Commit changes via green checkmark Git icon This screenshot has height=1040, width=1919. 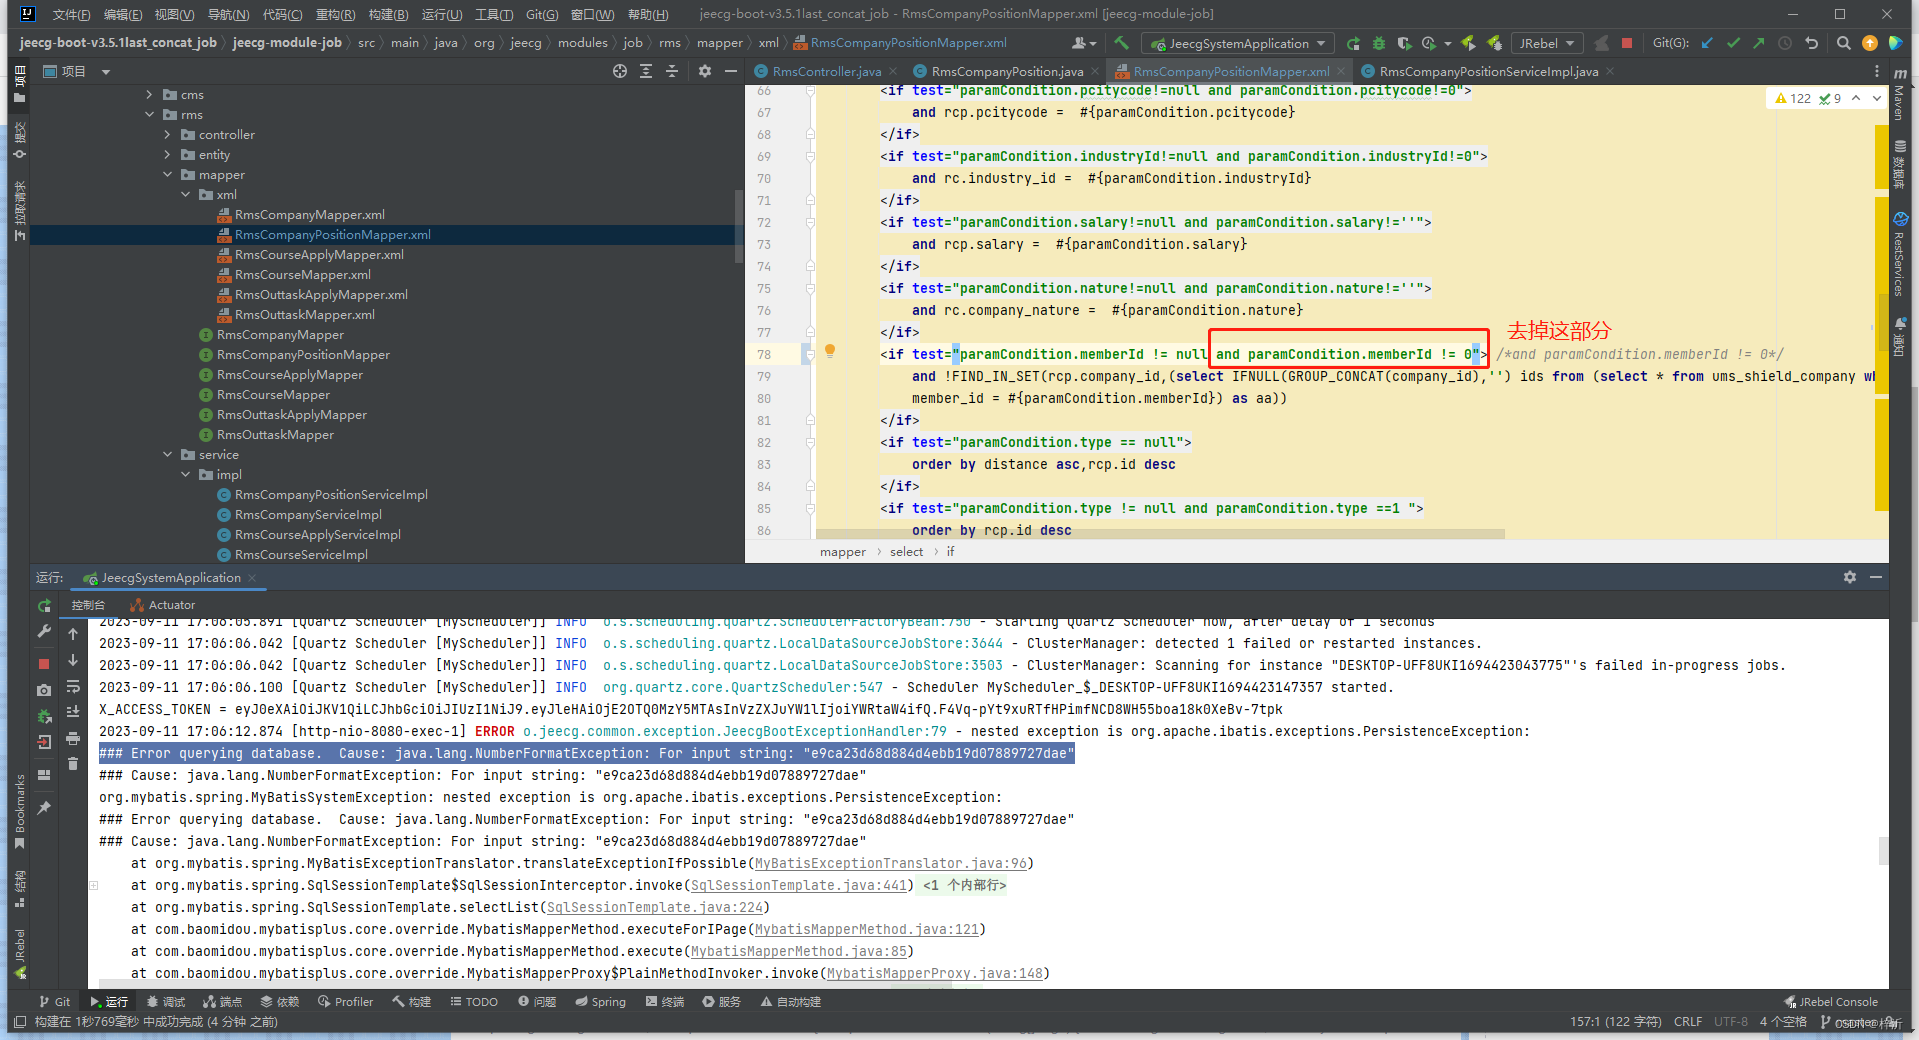pyautogui.click(x=1733, y=43)
